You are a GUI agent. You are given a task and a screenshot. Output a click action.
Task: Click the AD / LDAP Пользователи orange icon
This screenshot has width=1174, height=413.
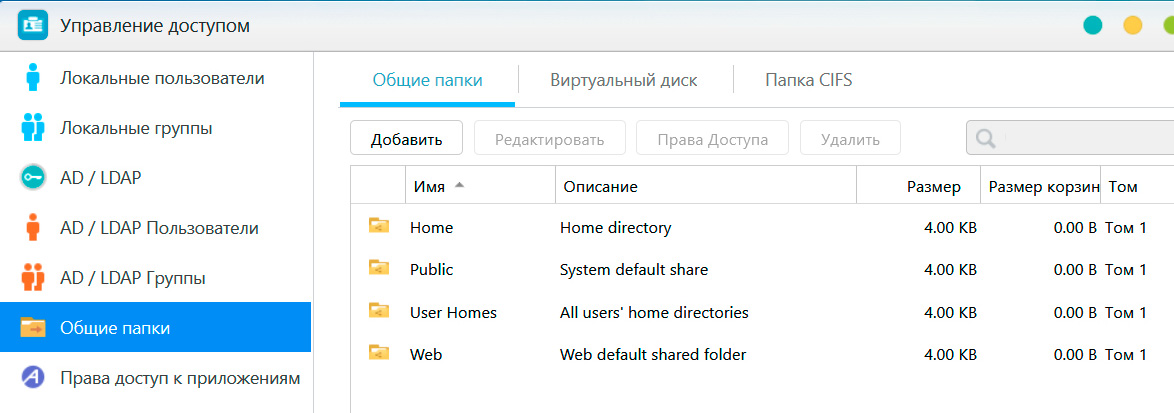coord(33,228)
